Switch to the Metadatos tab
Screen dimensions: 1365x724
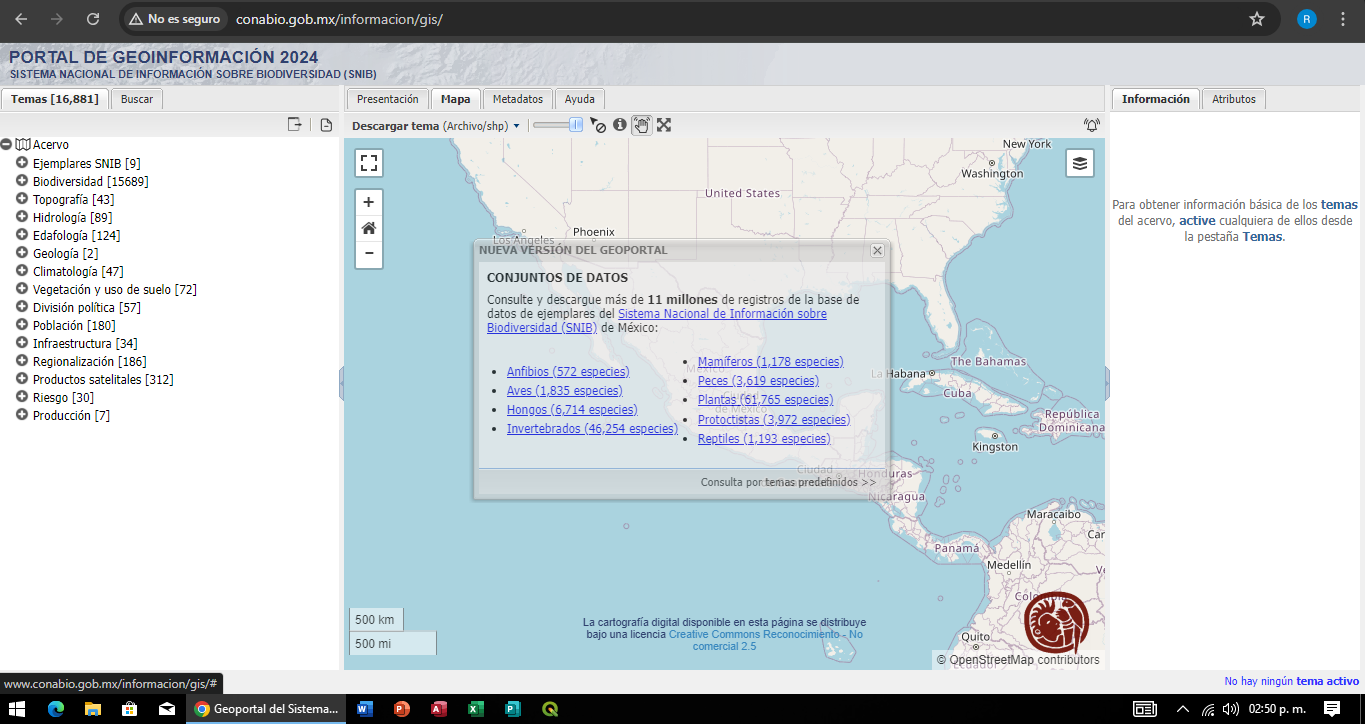pos(516,98)
